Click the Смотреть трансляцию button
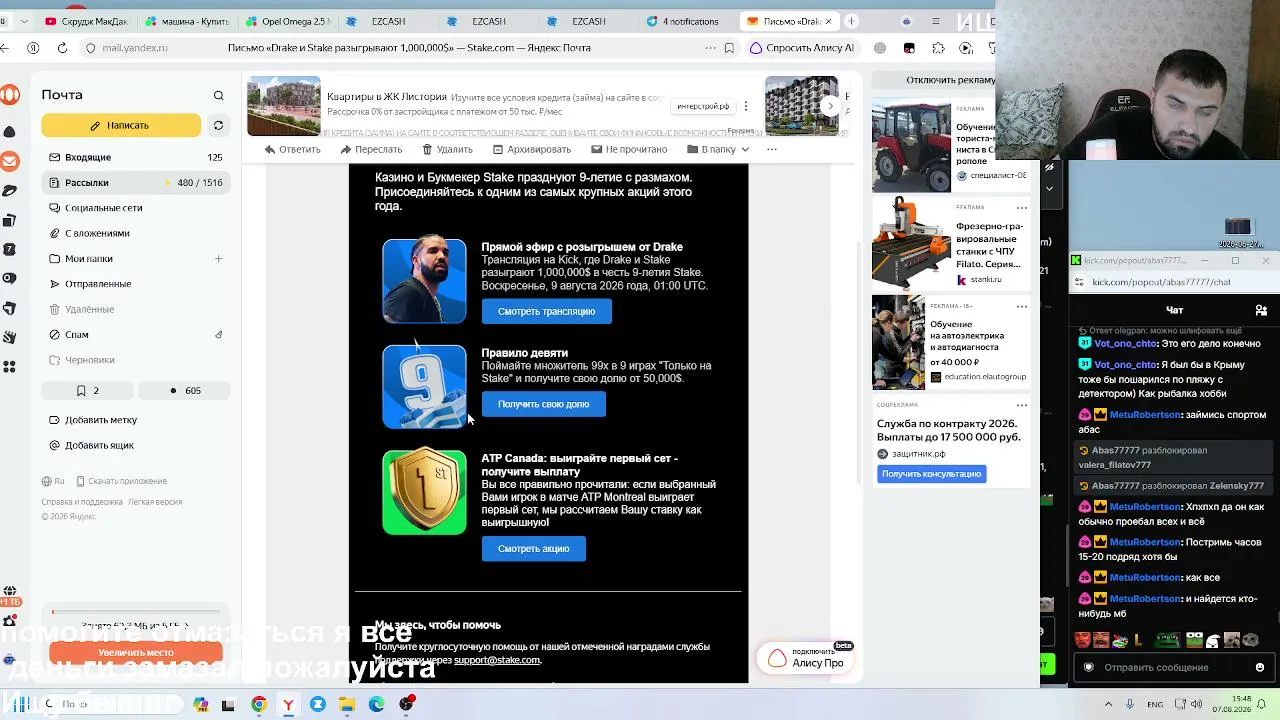The height and width of the screenshot is (720, 1280). coord(546,312)
